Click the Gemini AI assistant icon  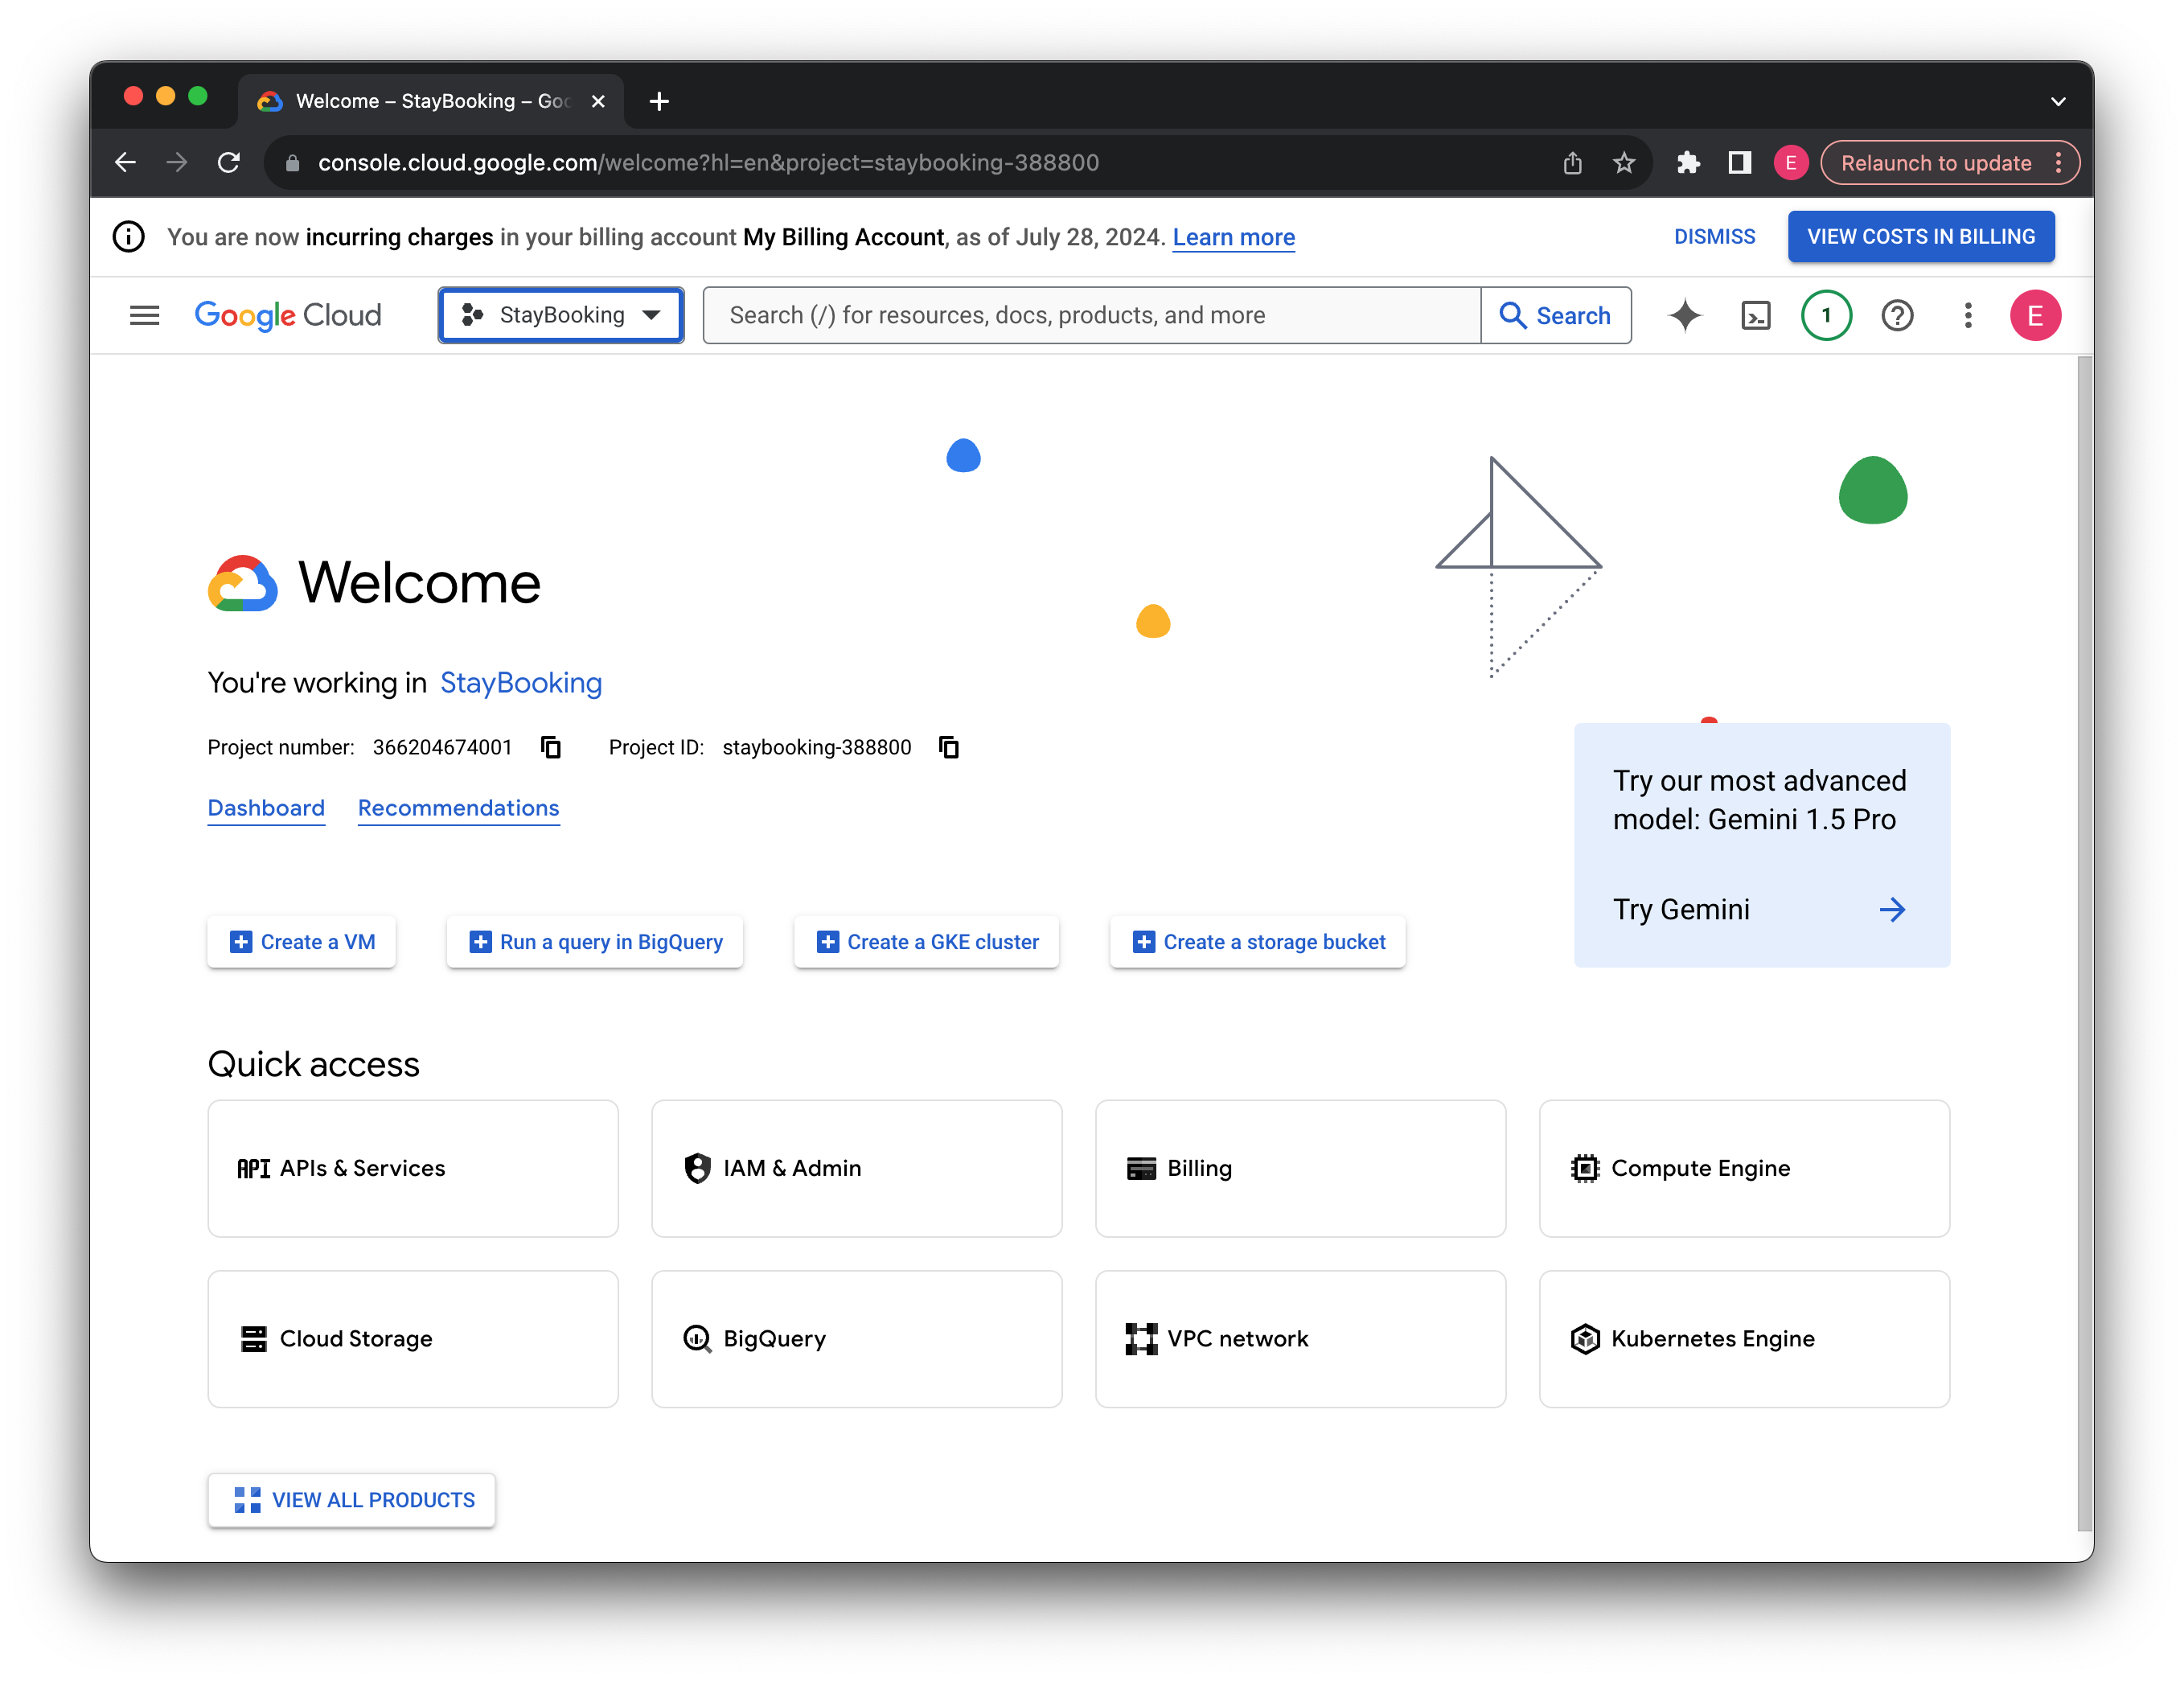point(1686,316)
